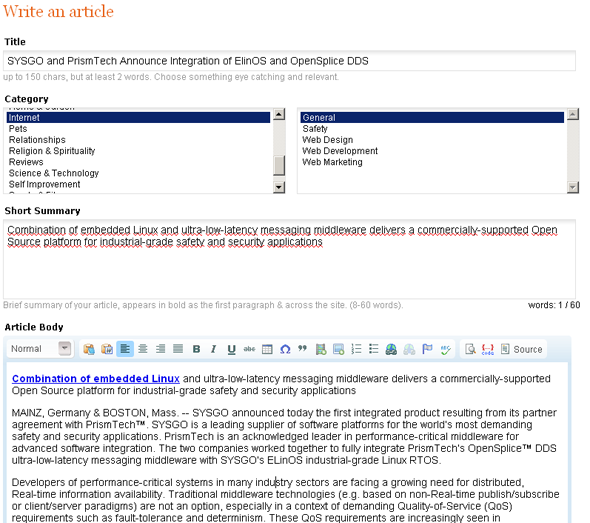This screenshot has width=590, height=523.
Task: Apply strikethrough formatting
Action: click(249, 349)
